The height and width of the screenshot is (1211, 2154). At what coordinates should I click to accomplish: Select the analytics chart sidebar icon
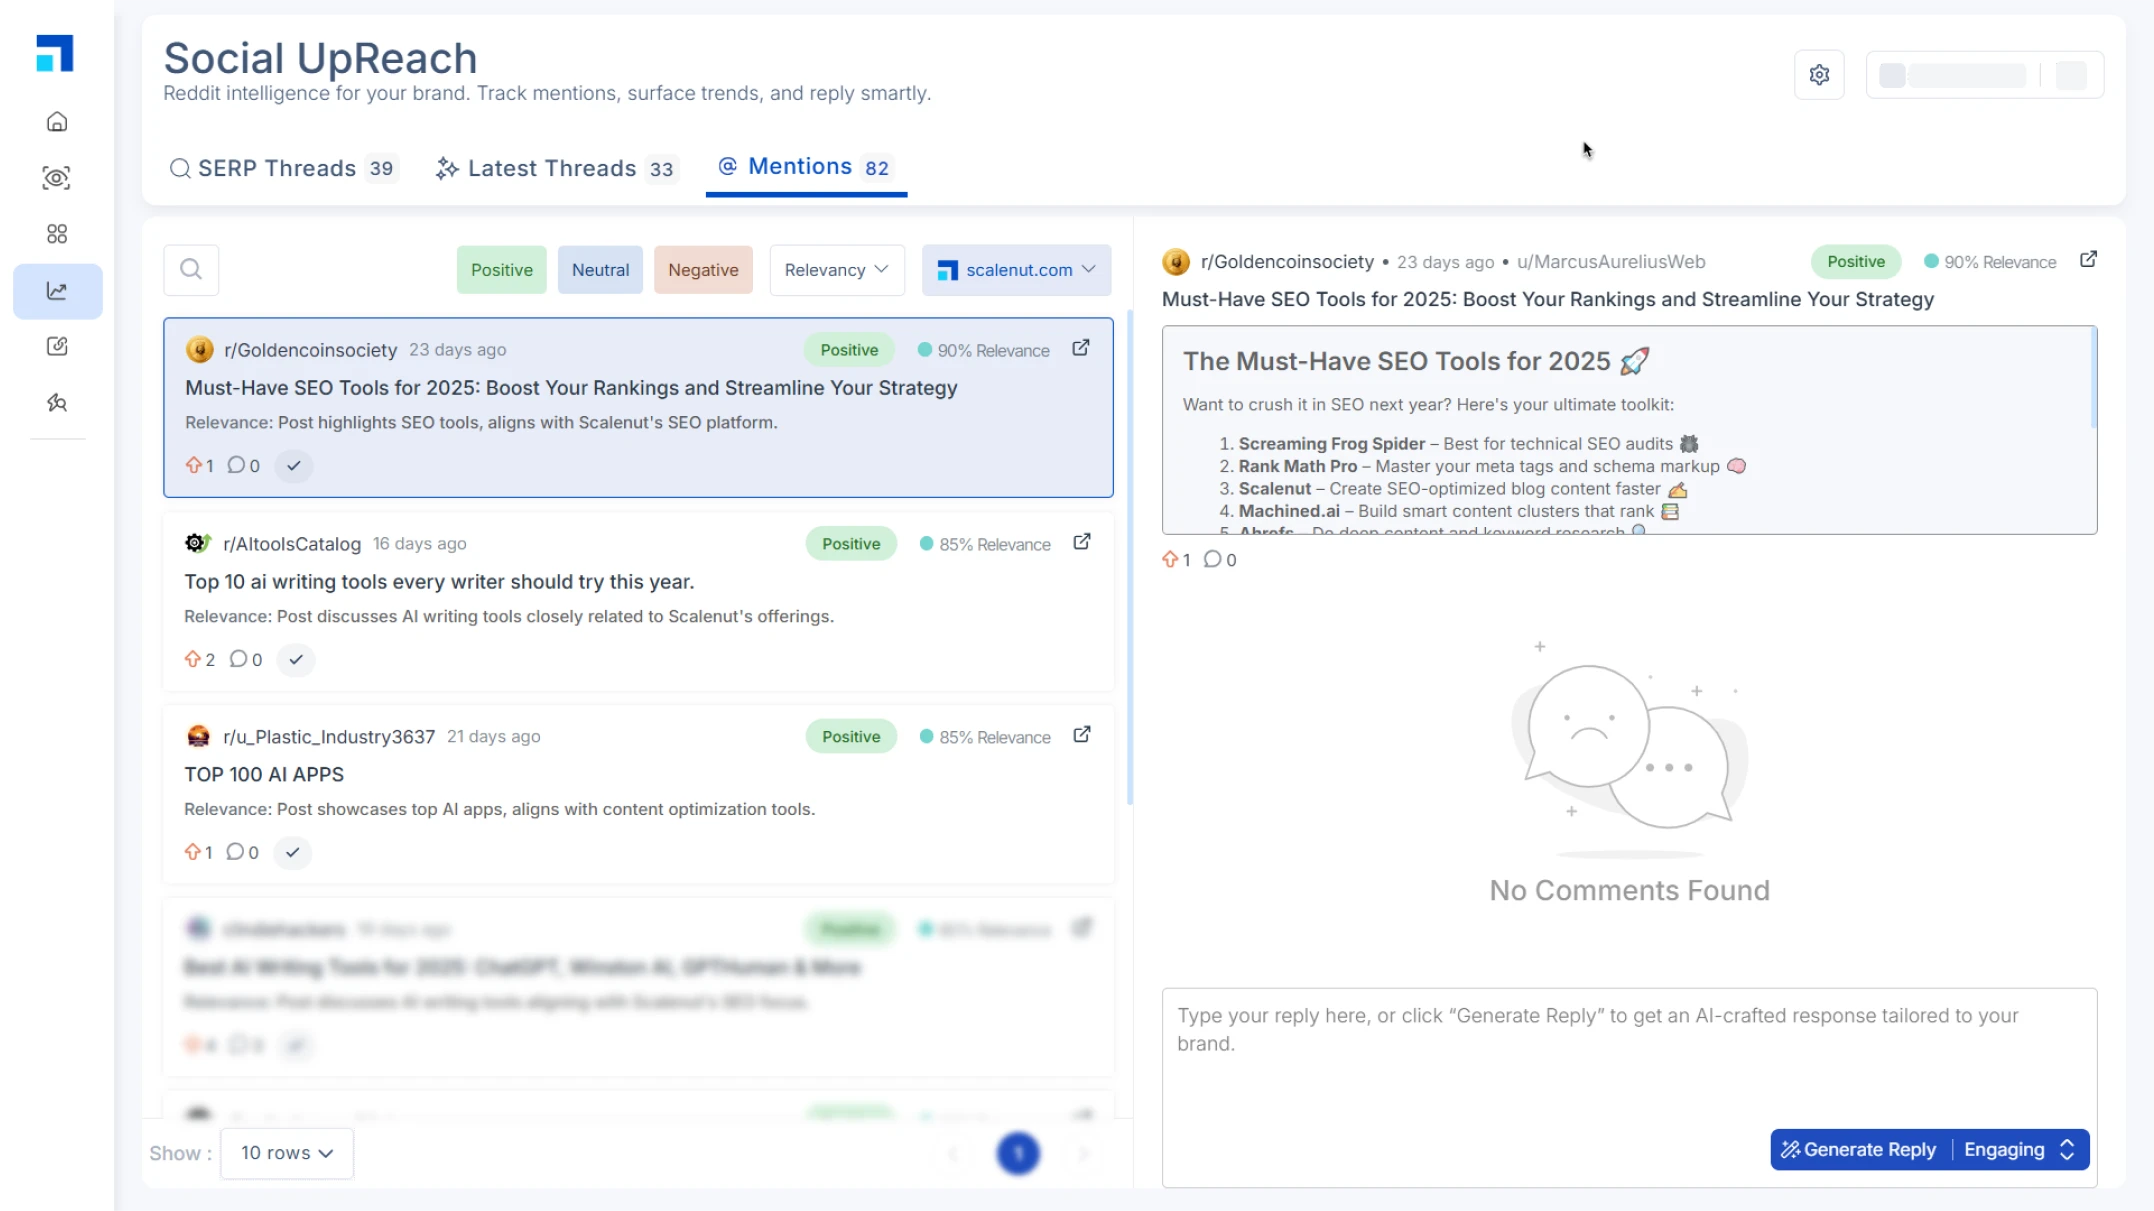point(57,291)
